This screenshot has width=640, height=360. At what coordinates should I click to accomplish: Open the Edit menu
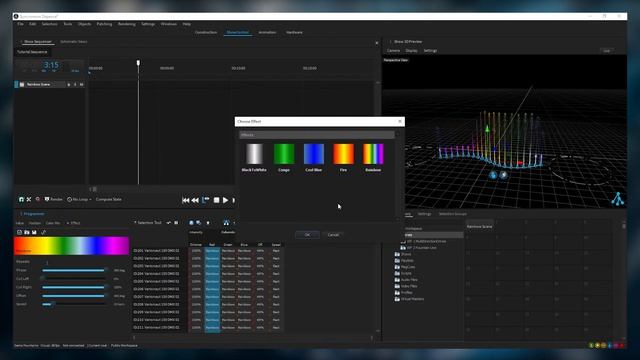(33, 24)
